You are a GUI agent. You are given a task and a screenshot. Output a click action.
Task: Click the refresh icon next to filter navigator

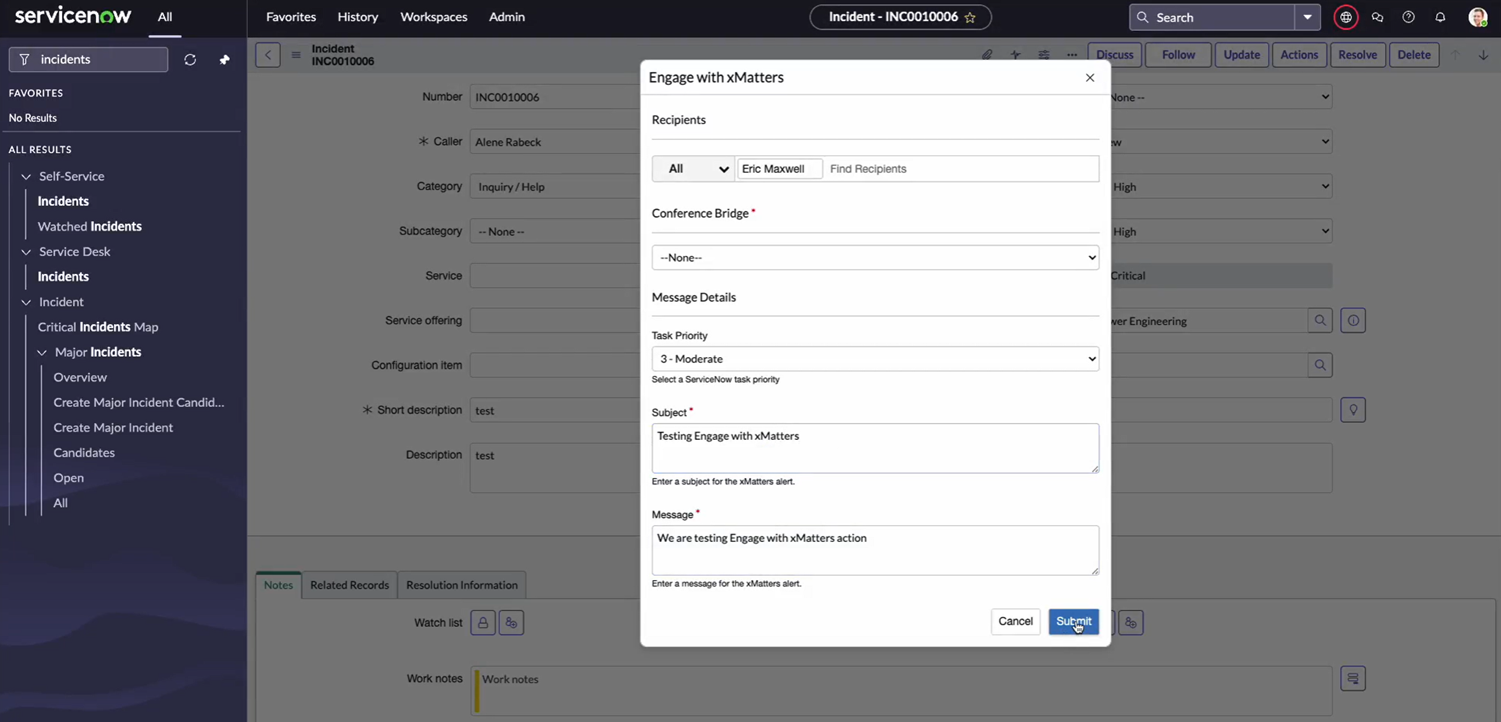tap(190, 59)
